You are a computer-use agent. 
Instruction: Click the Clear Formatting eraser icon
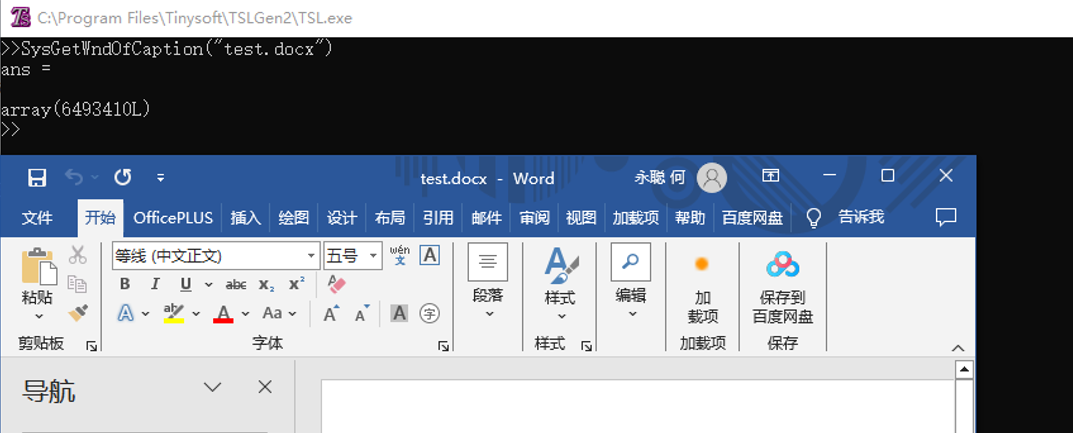[337, 284]
